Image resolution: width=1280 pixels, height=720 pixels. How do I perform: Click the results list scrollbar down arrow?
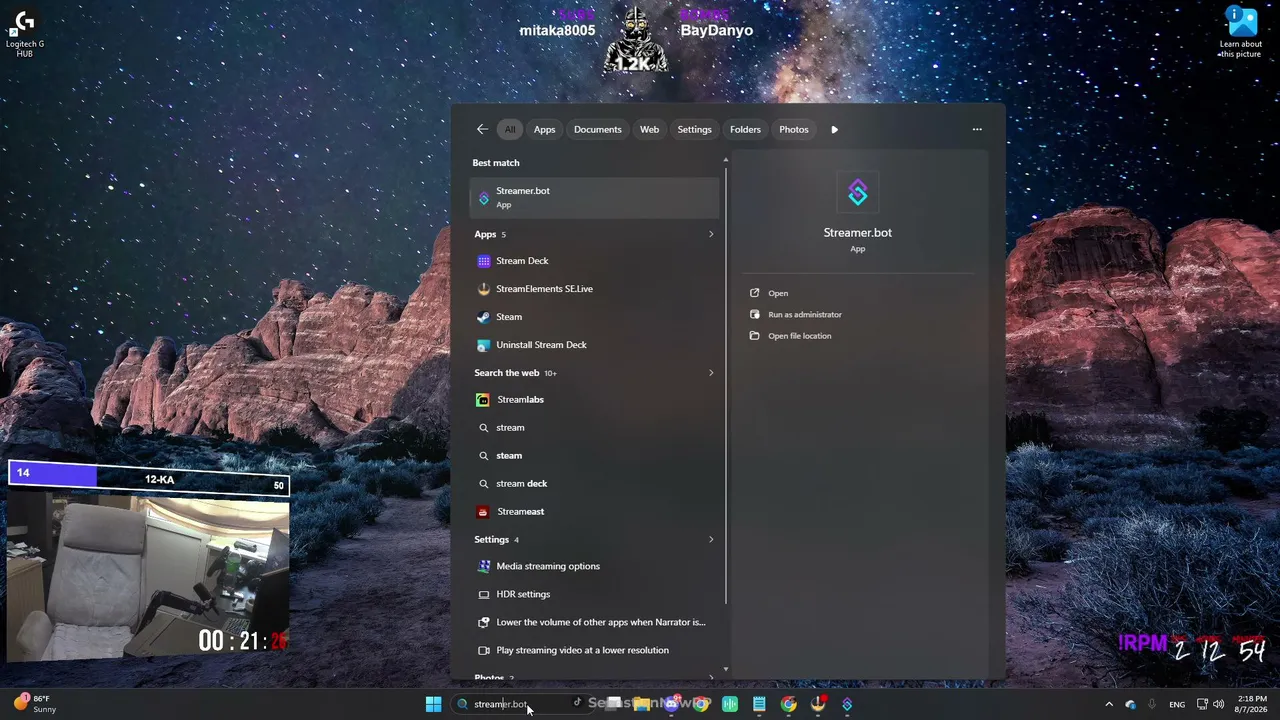(x=725, y=670)
